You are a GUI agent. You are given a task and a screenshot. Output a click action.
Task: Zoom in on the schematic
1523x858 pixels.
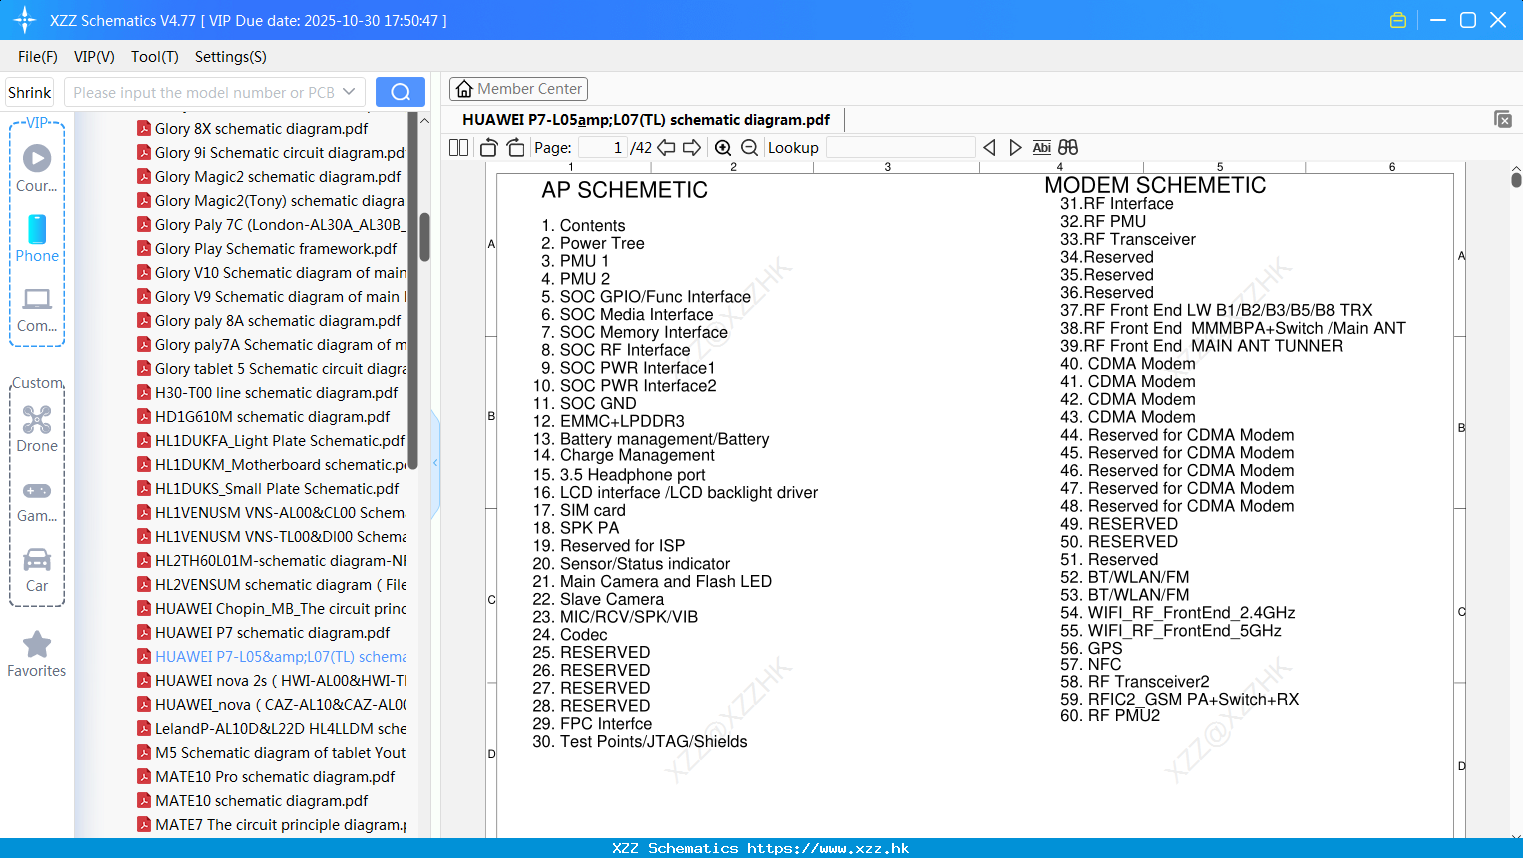723,148
